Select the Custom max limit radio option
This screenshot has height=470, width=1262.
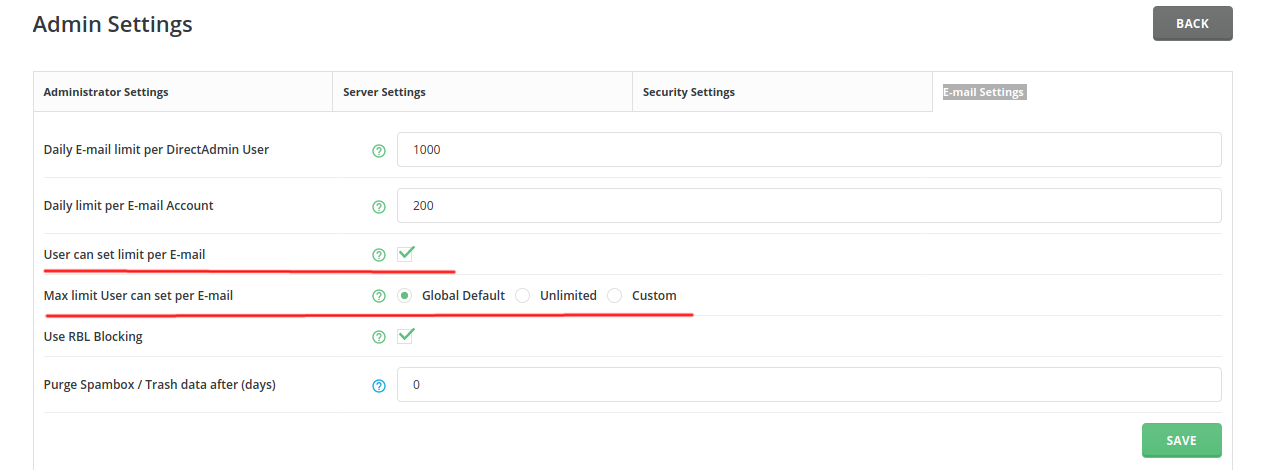[x=615, y=296]
